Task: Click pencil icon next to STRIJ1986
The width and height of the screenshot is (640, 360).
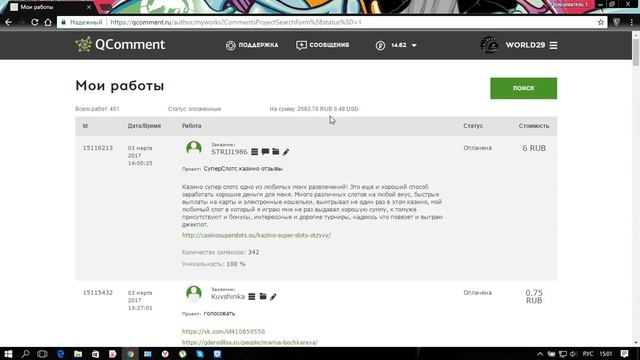Action: tap(286, 152)
